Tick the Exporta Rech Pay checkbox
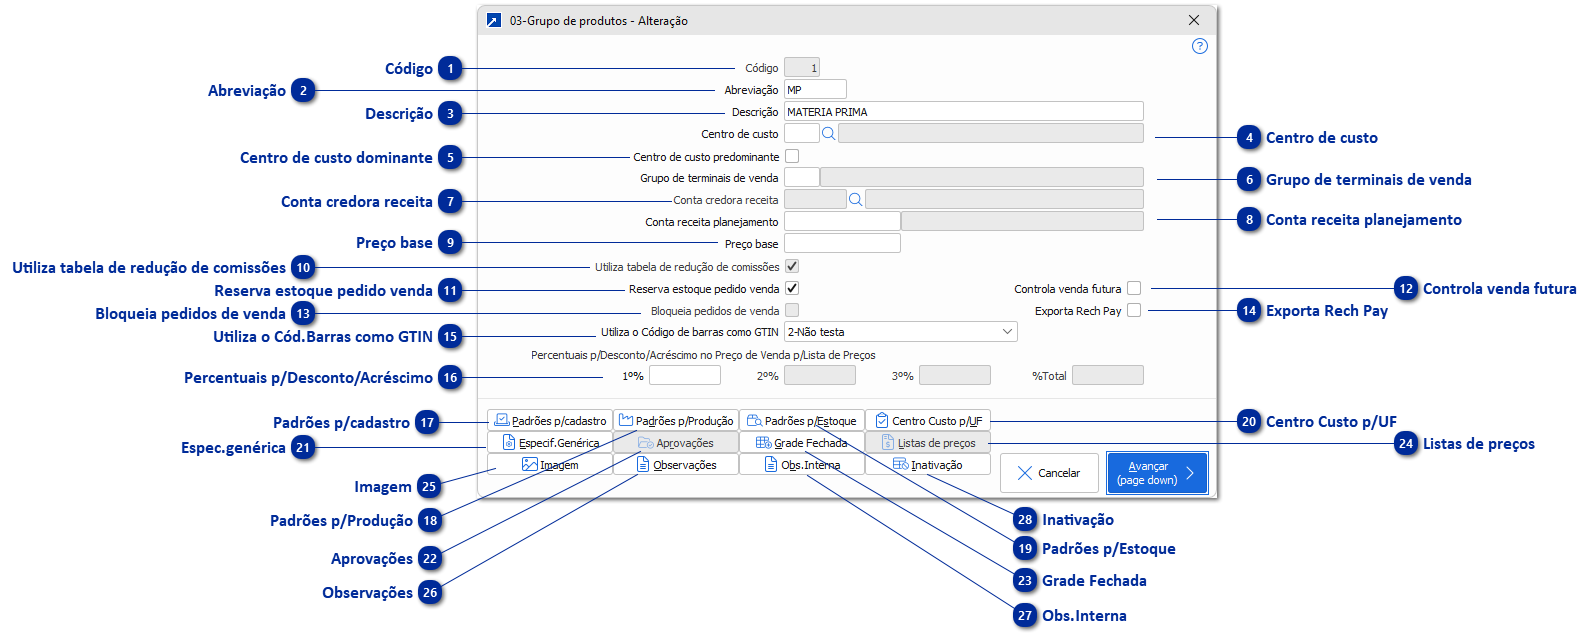 pos(1133,310)
